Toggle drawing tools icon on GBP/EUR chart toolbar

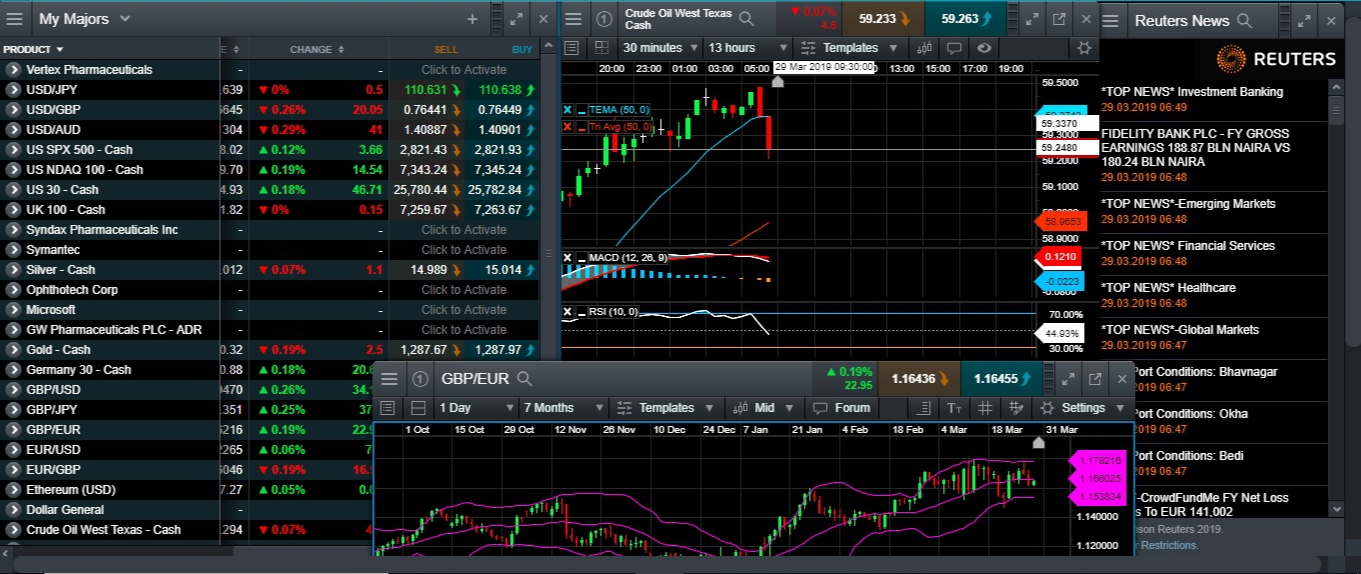(x=1017, y=408)
